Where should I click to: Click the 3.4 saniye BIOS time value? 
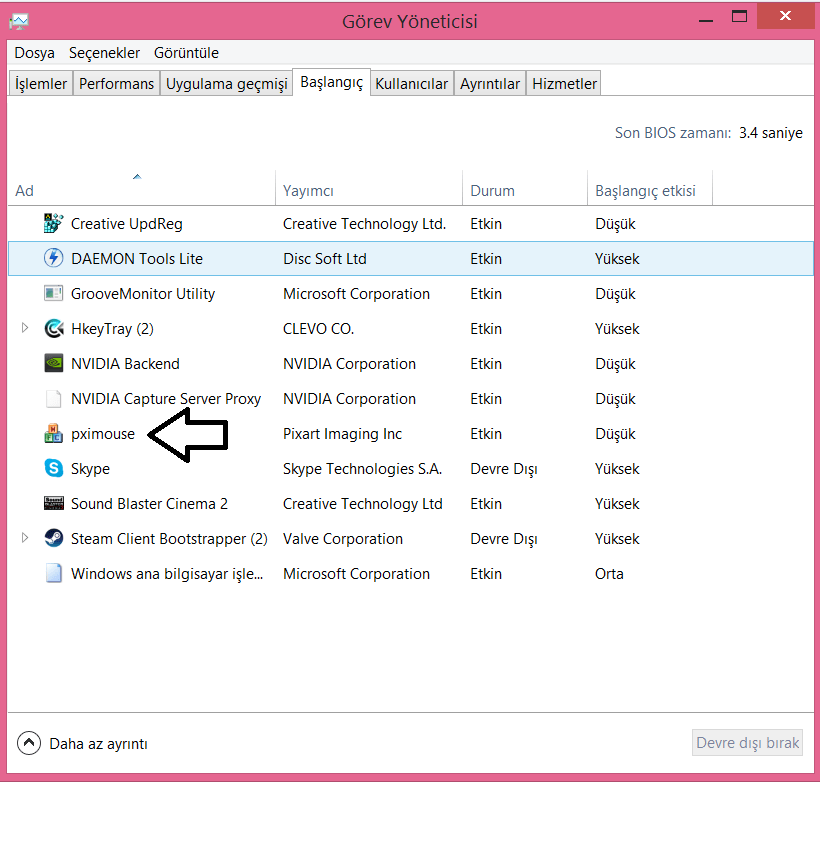tap(771, 133)
